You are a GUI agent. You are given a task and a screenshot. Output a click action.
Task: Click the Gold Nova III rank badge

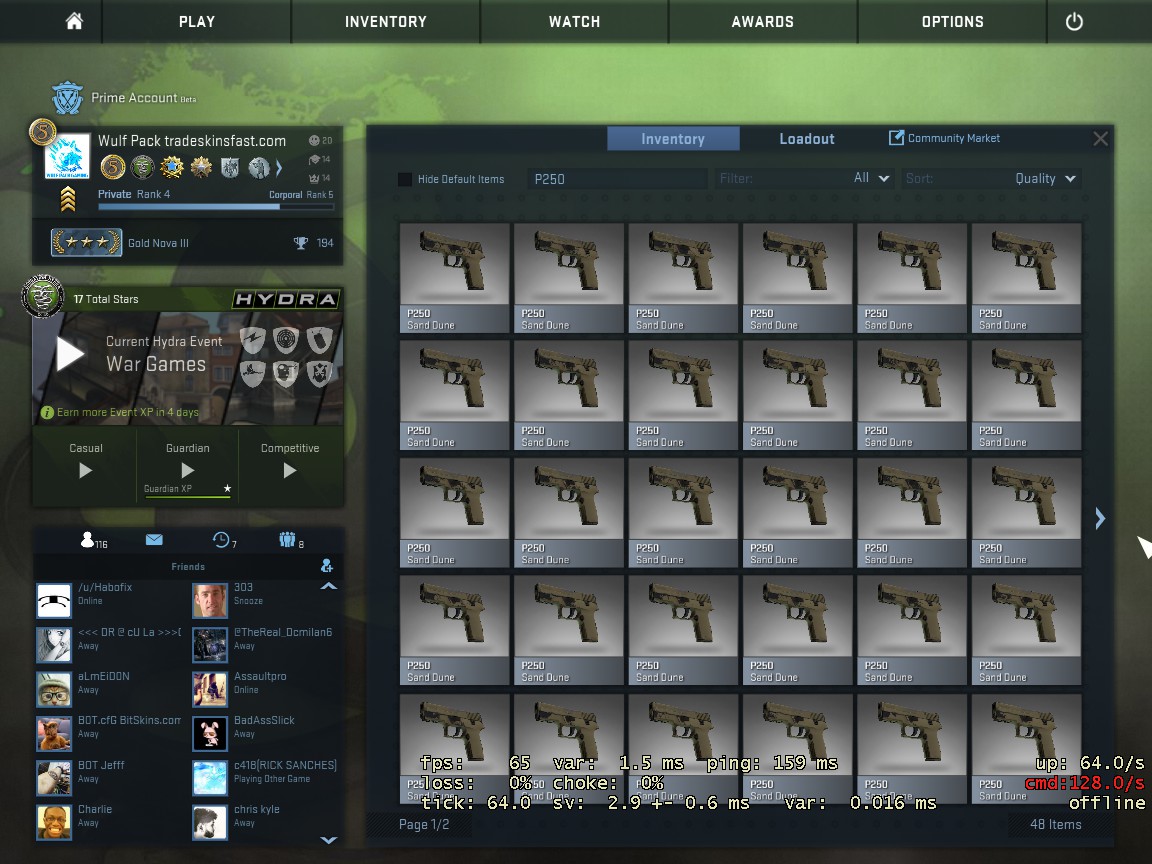(x=86, y=242)
